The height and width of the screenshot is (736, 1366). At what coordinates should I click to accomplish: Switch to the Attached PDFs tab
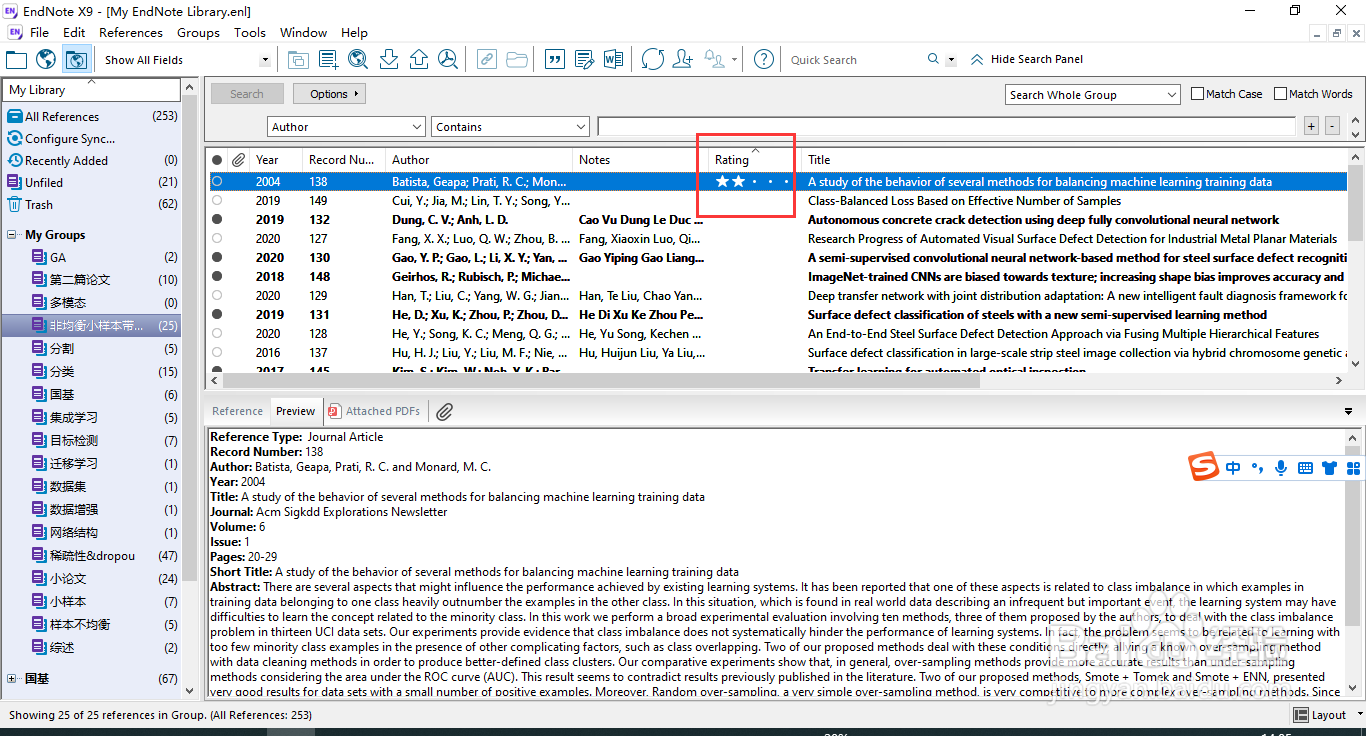(375, 411)
